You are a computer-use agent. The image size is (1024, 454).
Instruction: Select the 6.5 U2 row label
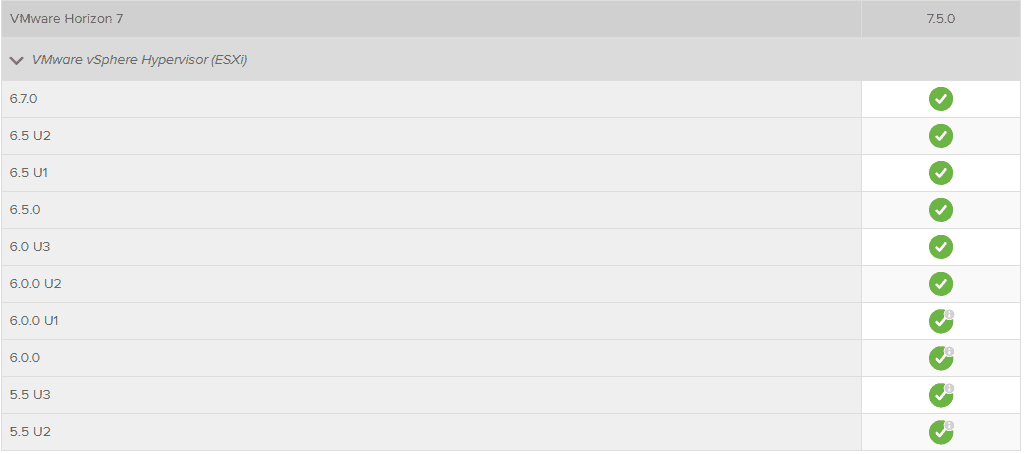29,136
